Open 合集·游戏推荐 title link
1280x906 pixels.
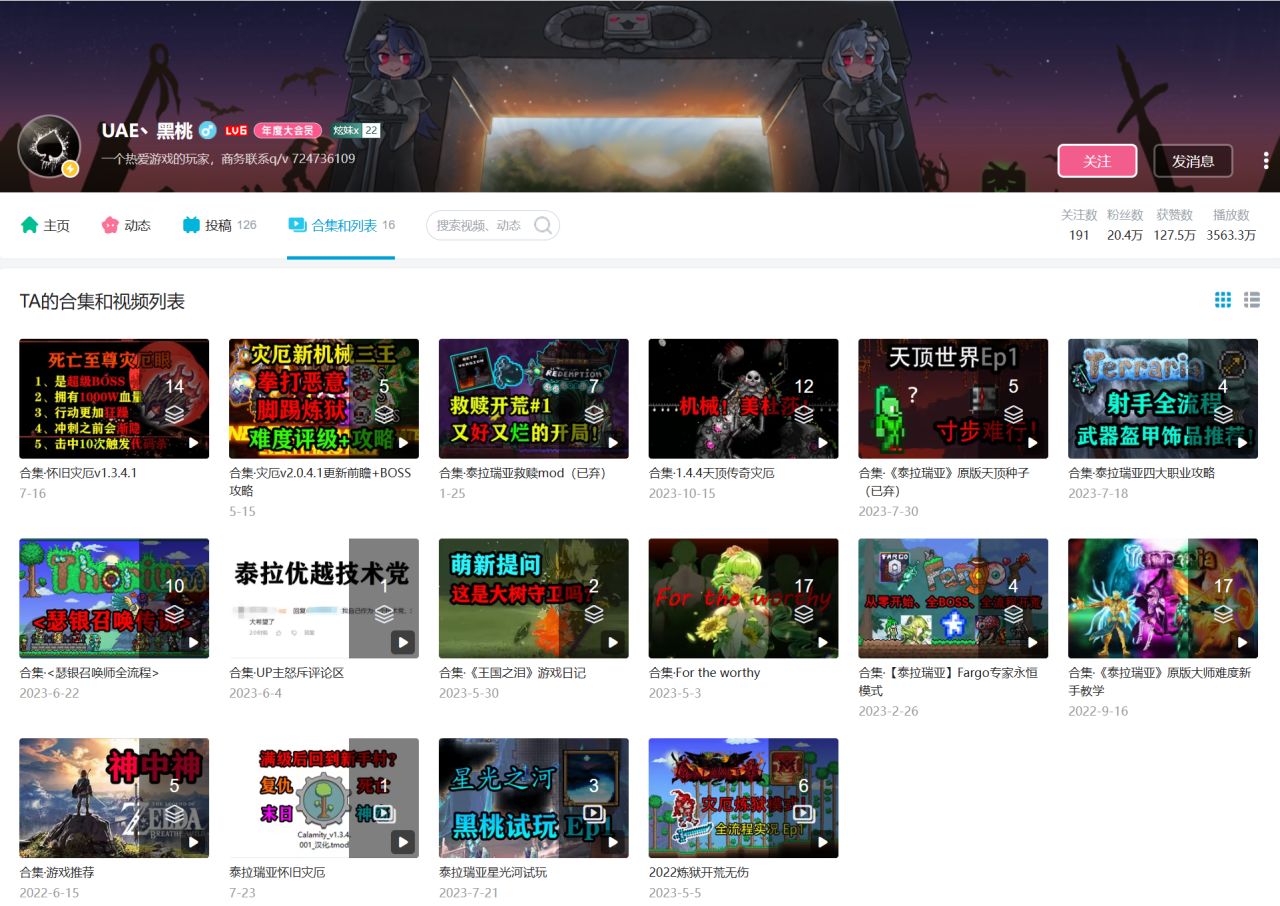[x=57, y=873]
